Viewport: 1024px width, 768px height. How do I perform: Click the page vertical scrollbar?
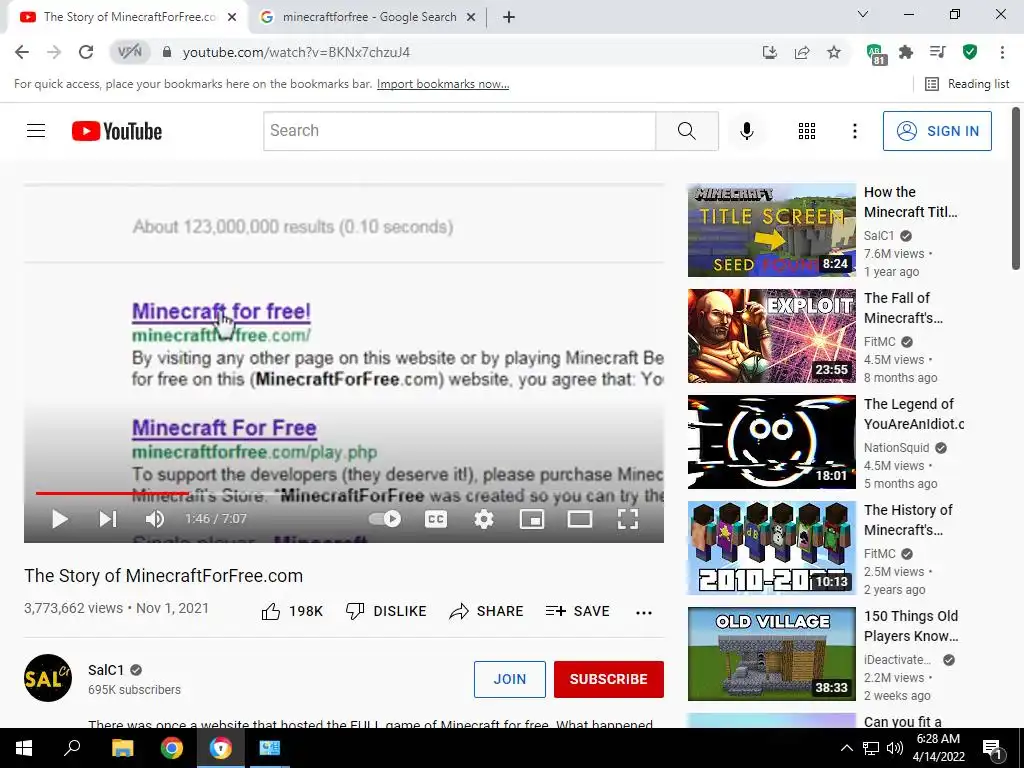(1016, 188)
